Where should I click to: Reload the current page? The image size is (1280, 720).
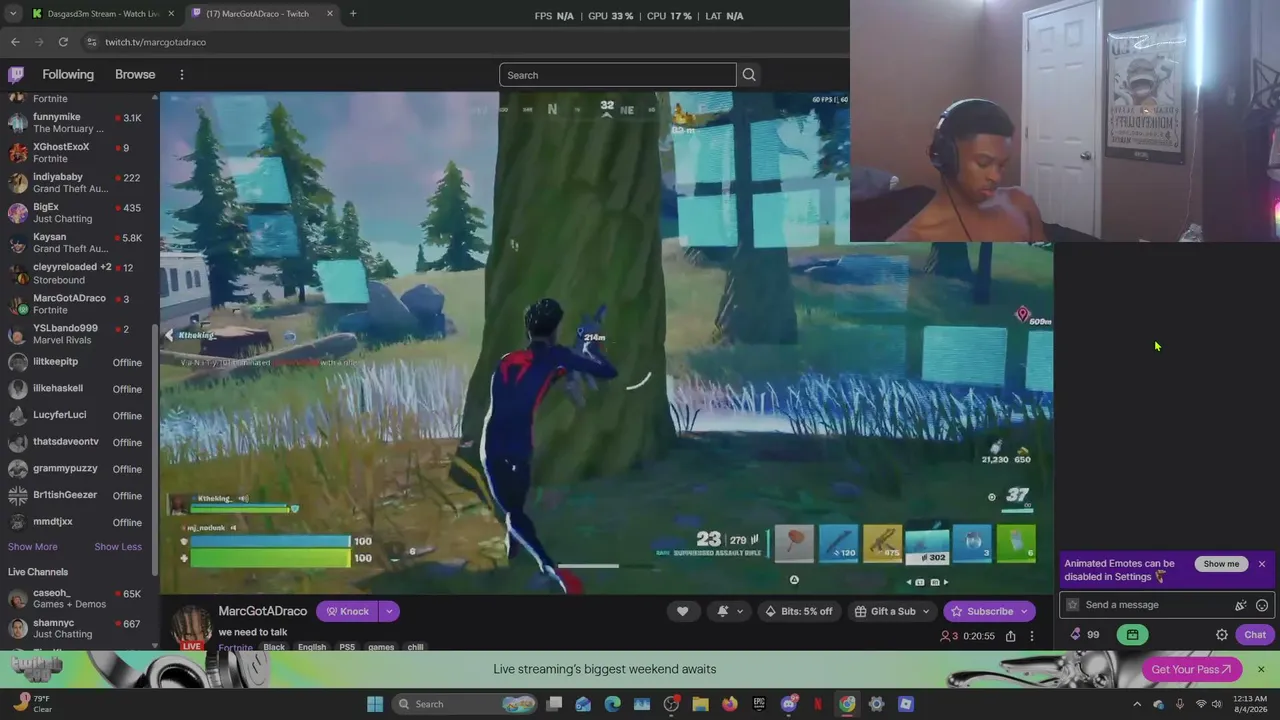pyautogui.click(x=63, y=42)
